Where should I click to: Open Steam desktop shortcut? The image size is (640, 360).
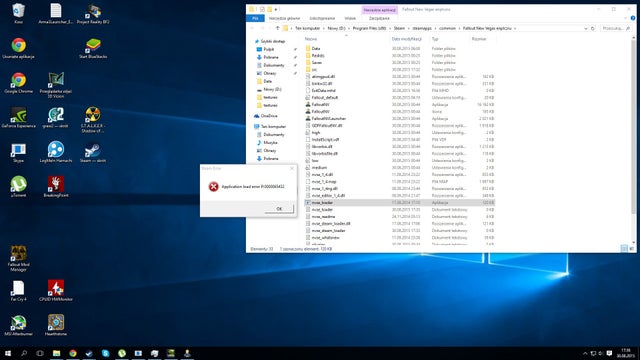(x=93, y=153)
